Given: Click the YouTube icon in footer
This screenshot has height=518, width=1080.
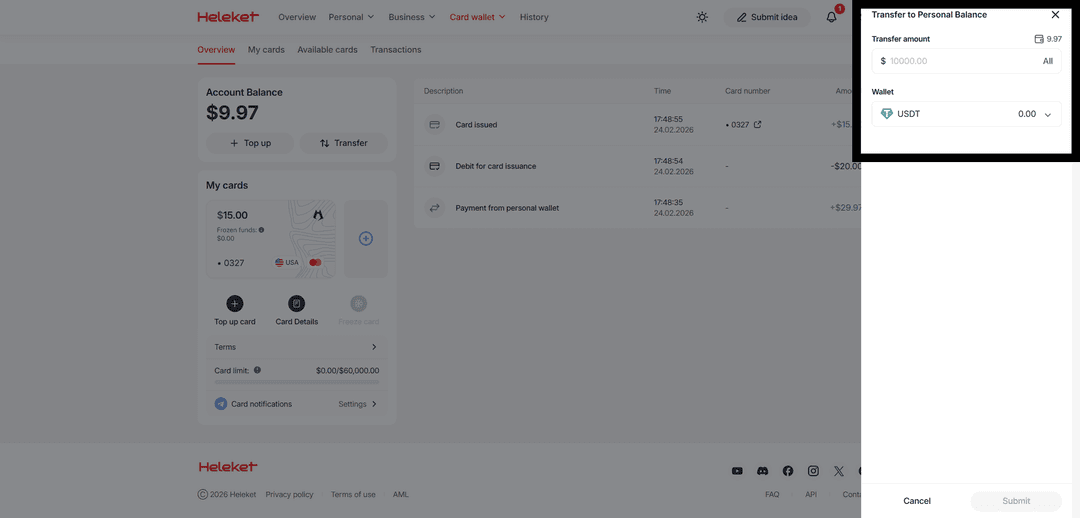Looking at the screenshot, I should (x=737, y=471).
